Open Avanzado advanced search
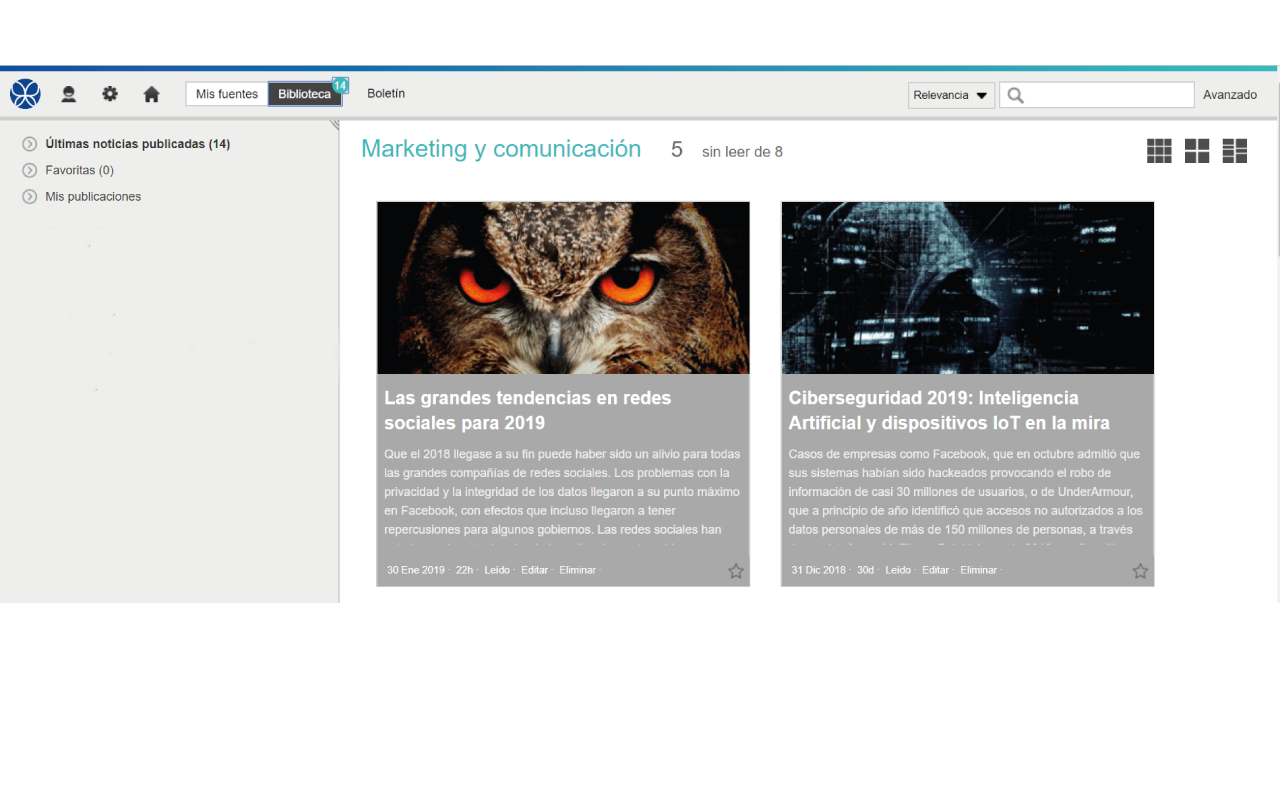 (x=1230, y=95)
